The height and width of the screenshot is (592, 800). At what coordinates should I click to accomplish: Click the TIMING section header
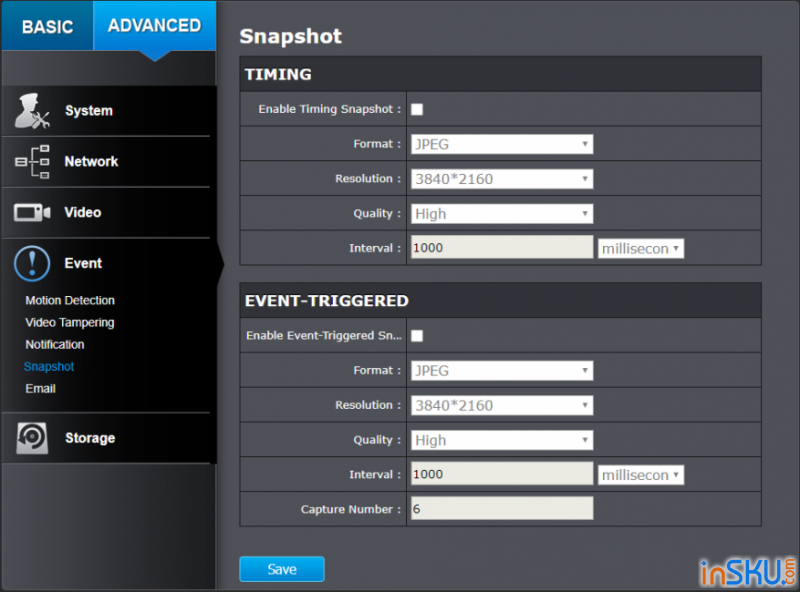click(x=501, y=74)
